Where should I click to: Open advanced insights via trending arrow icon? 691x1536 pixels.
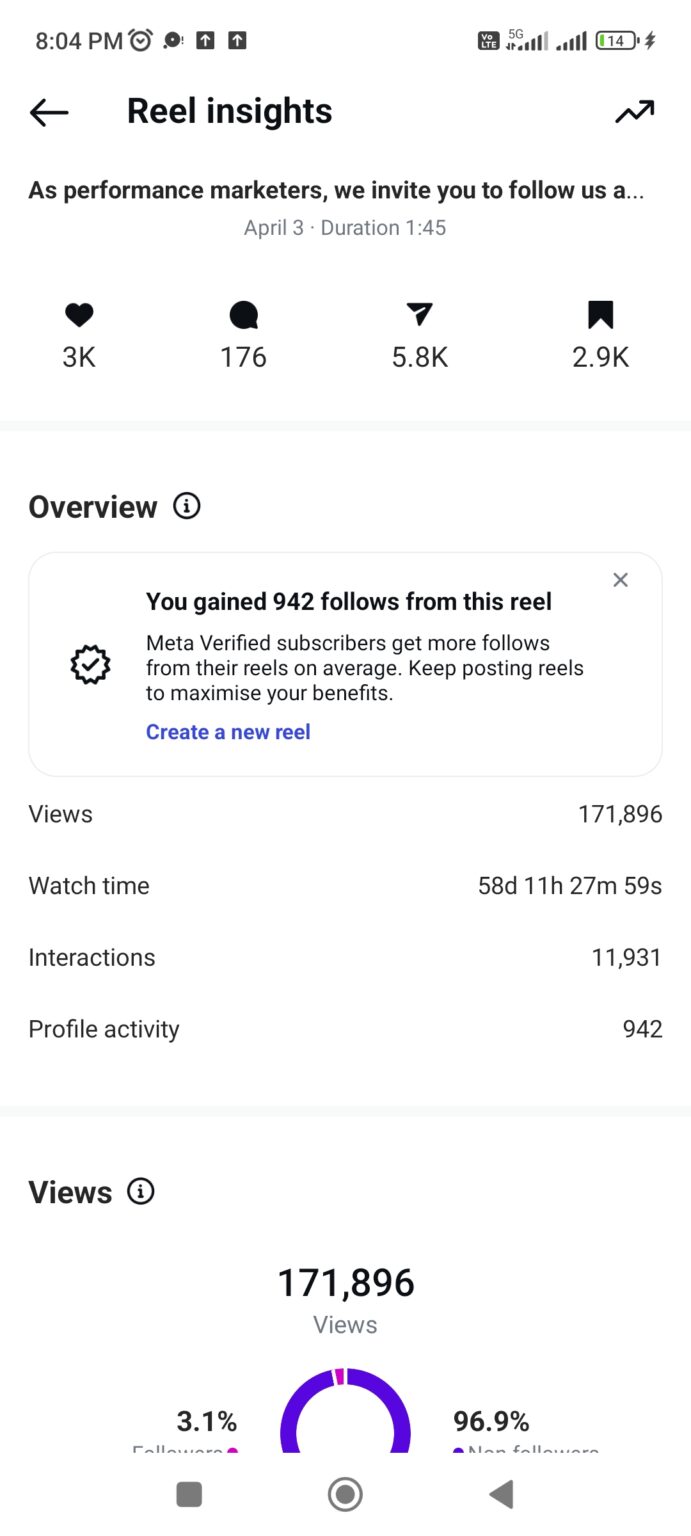click(634, 112)
